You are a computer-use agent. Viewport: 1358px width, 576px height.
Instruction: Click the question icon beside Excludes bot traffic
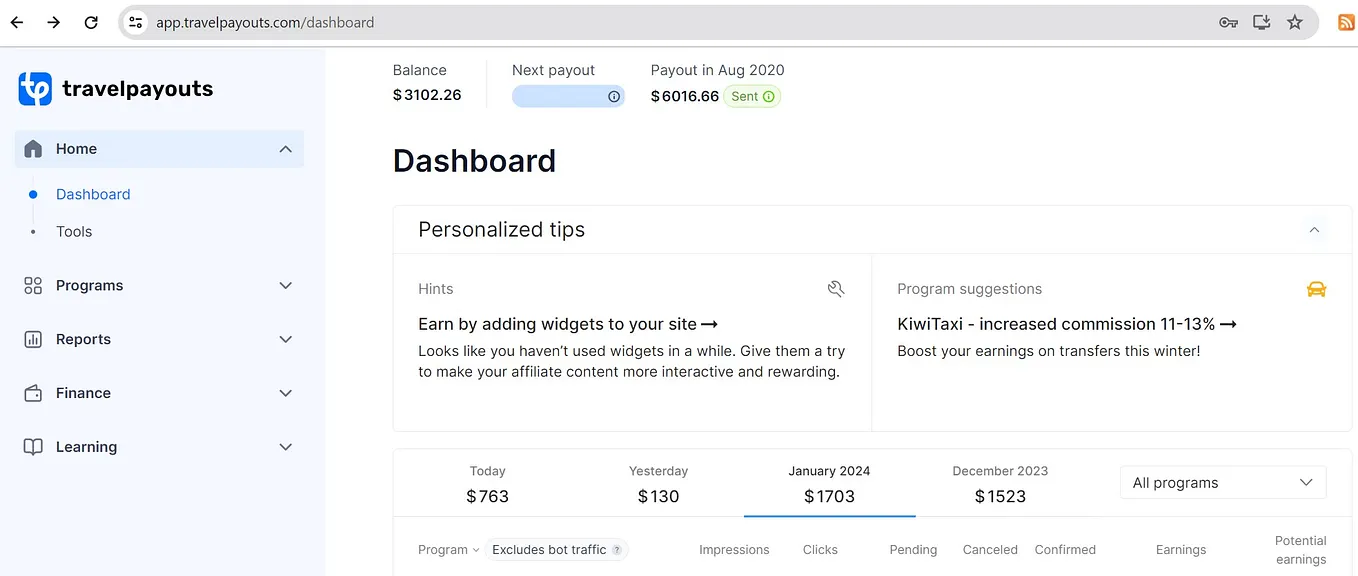pyautogui.click(x=617, y=550)
